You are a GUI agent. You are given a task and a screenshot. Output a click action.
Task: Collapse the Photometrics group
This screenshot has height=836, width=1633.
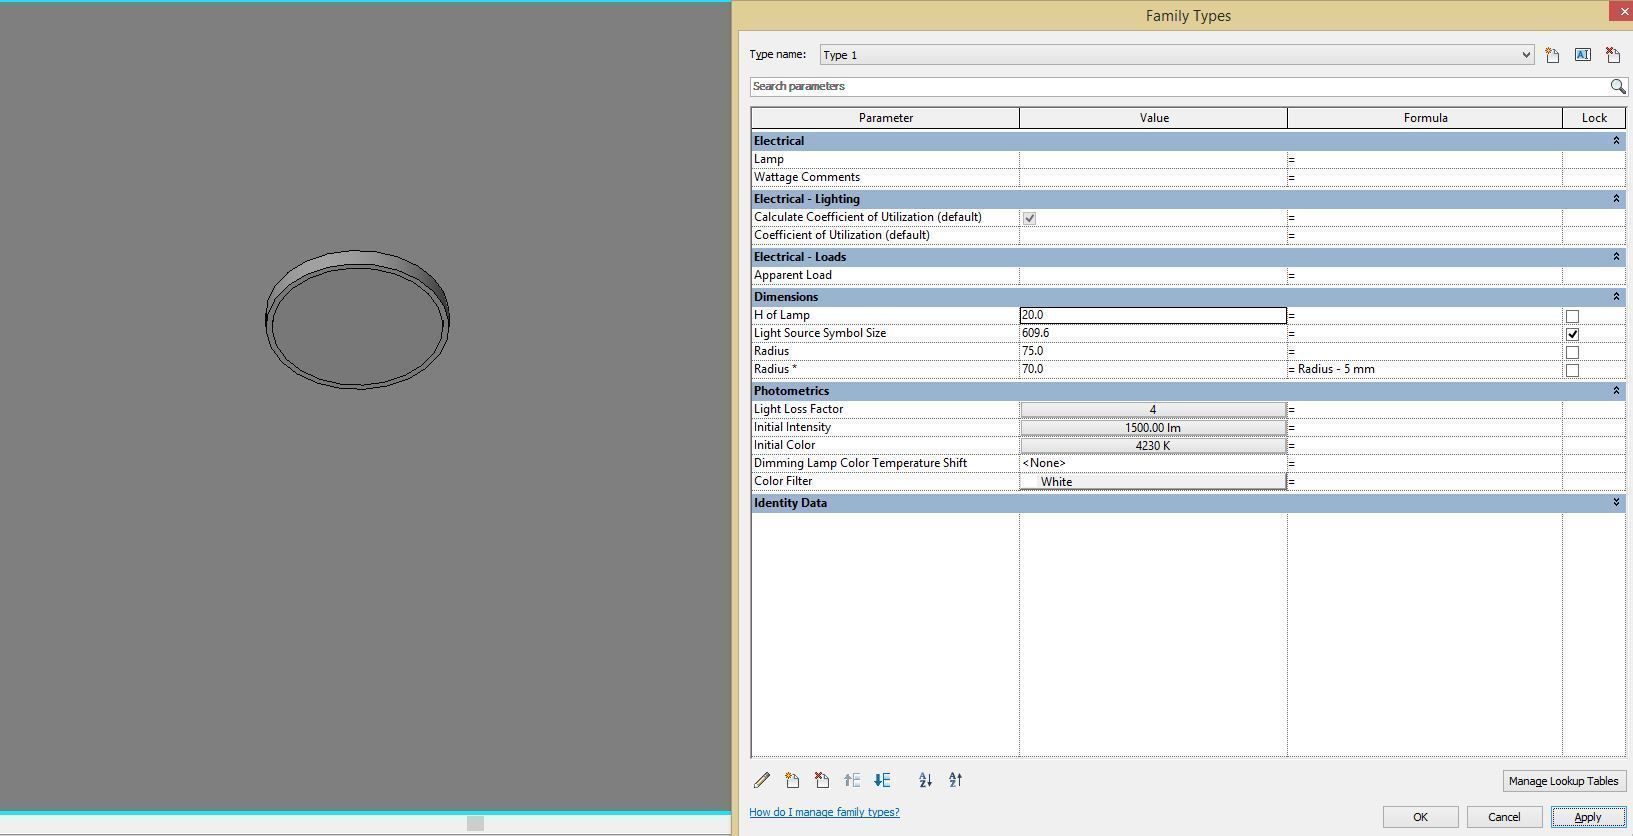pyautogui.click(x=1616, y=391)
